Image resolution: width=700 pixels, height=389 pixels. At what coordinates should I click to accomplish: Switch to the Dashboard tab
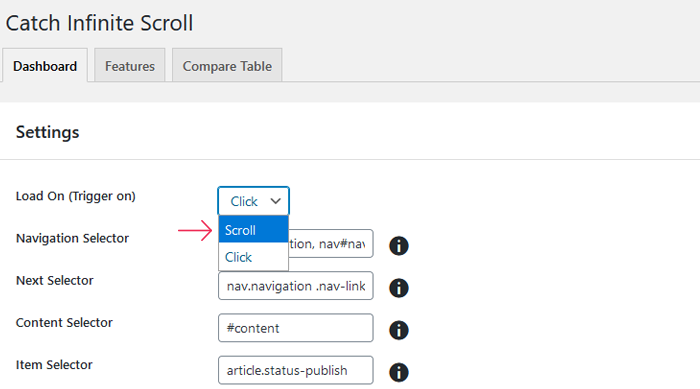[x=45, y=66]
